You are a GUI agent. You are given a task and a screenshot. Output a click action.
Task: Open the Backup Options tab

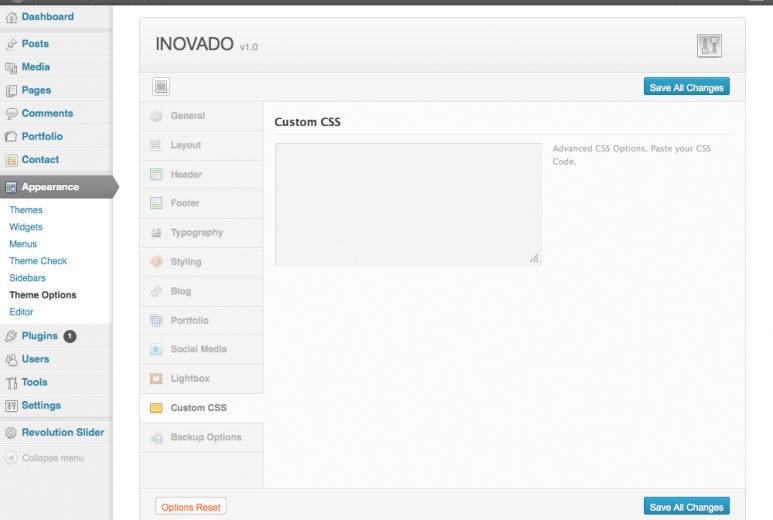point(202,437)
